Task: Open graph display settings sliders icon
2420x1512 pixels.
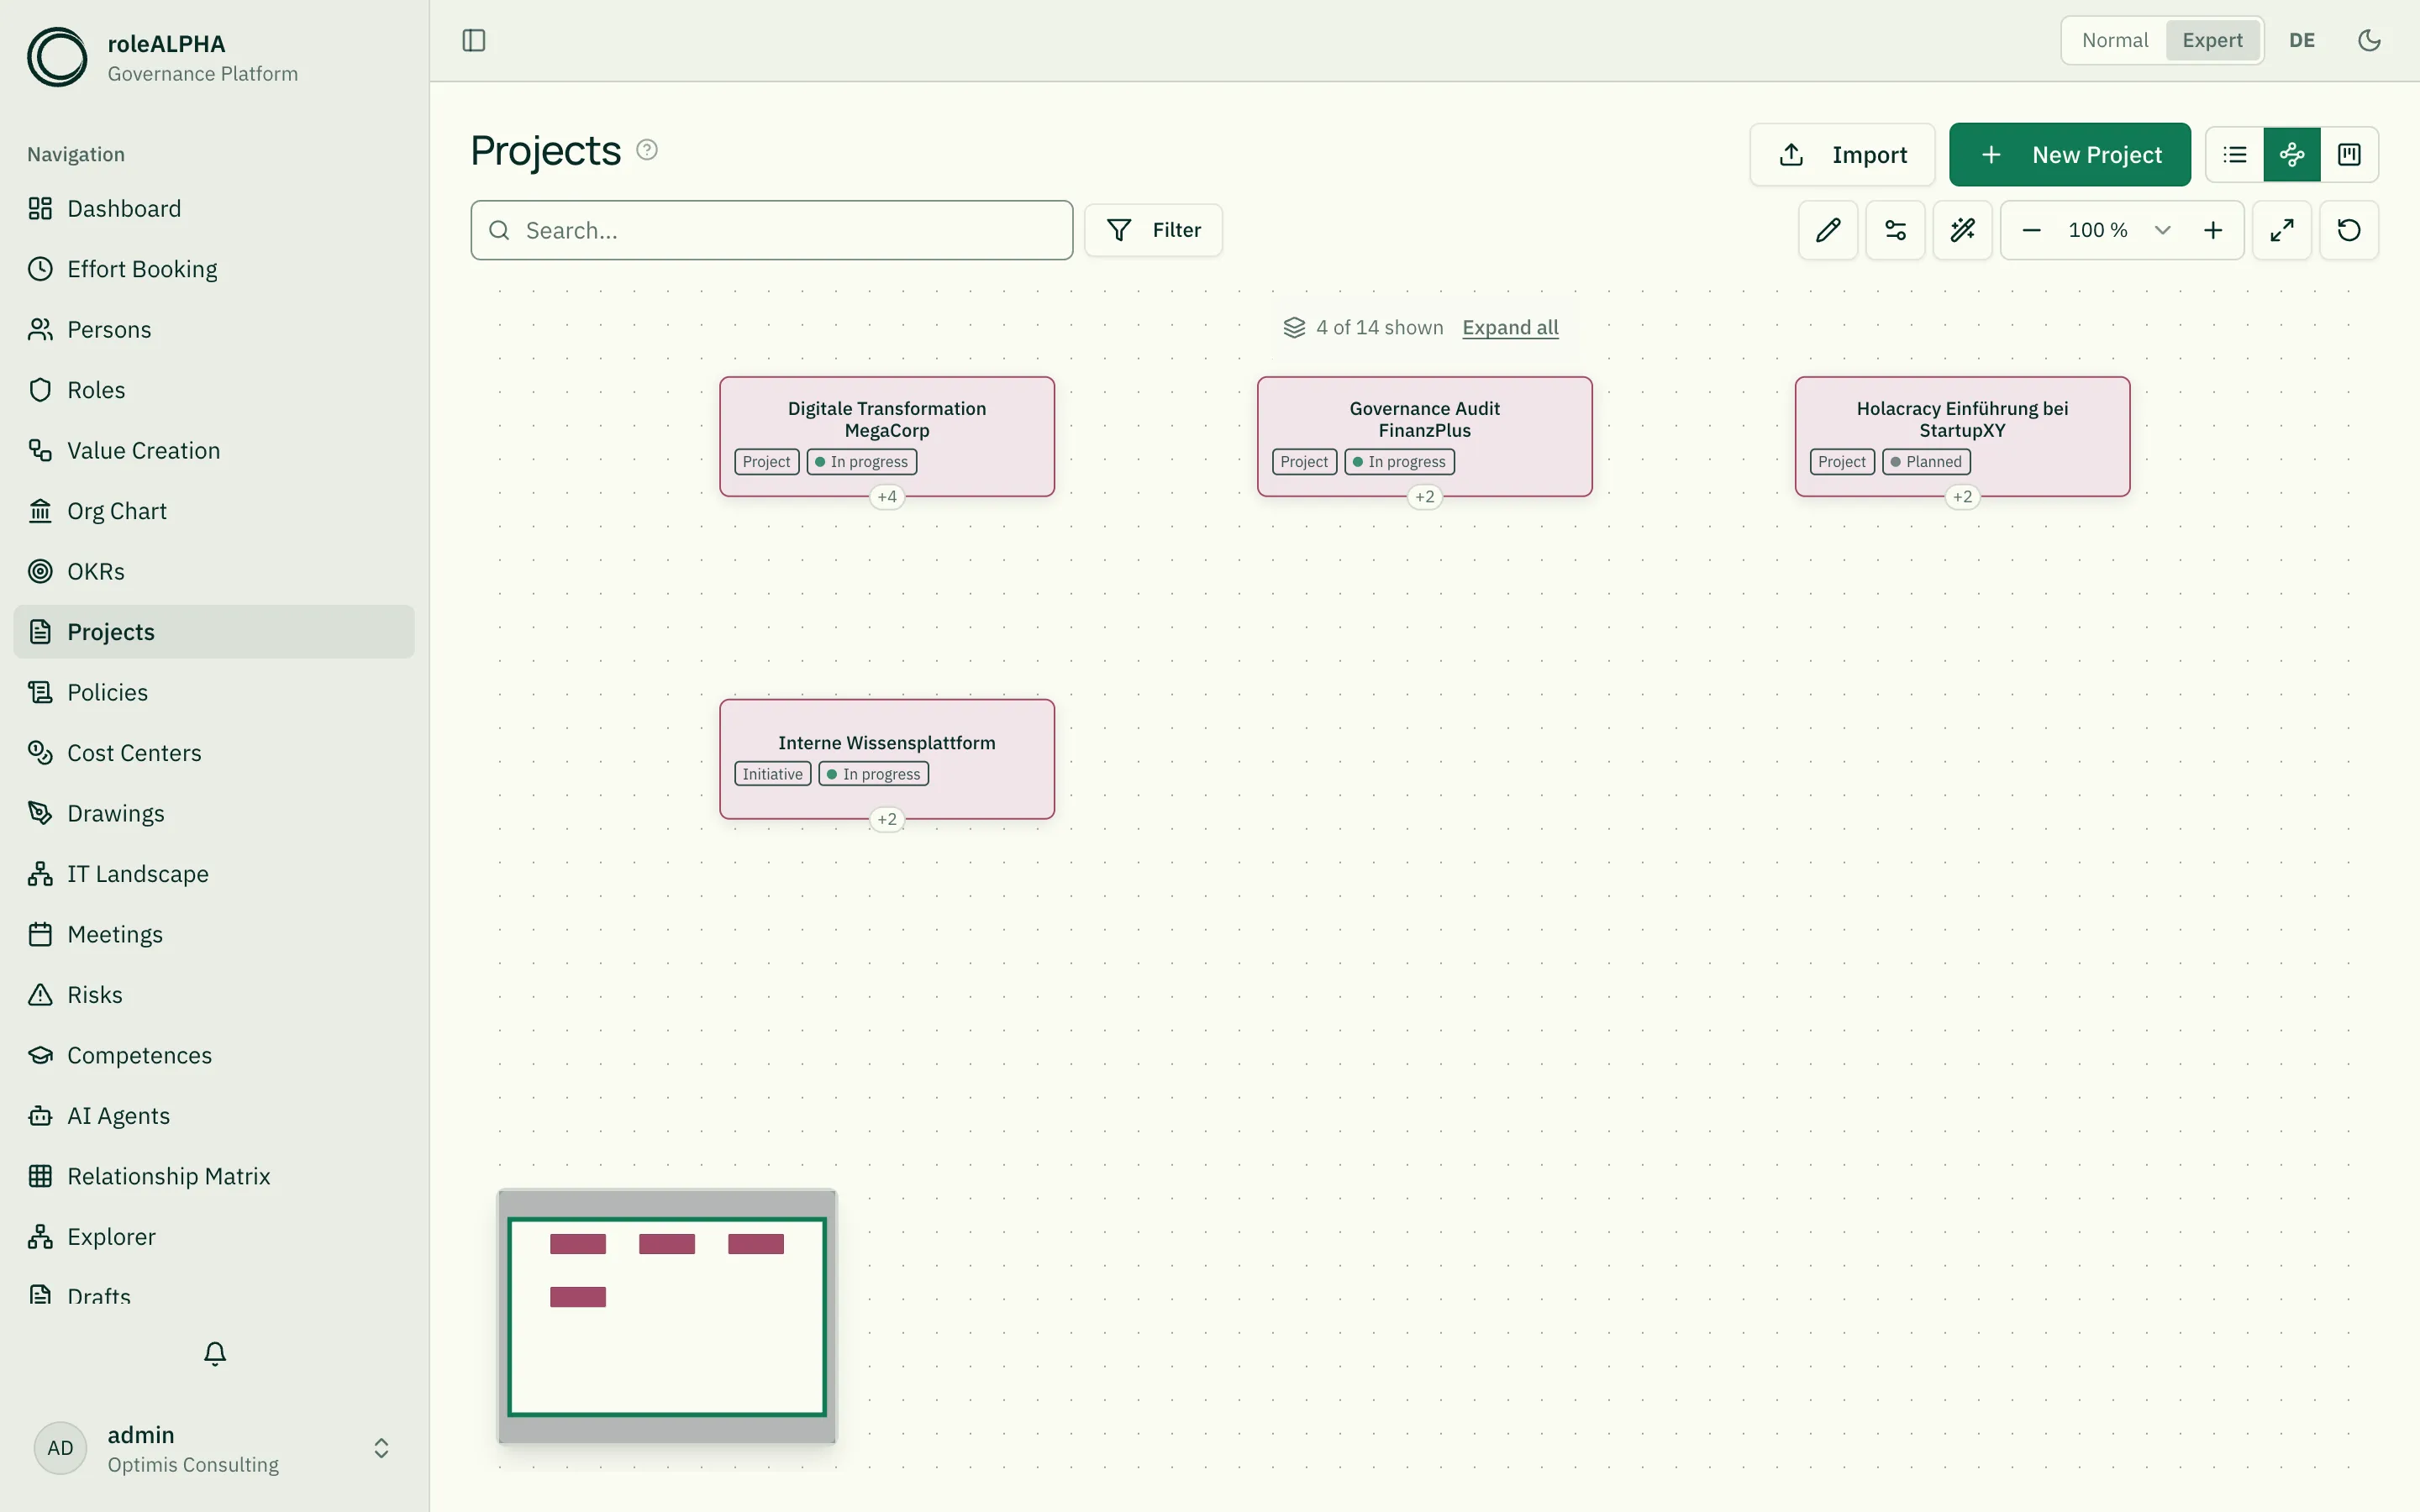Action: [x=1895, y=230]
